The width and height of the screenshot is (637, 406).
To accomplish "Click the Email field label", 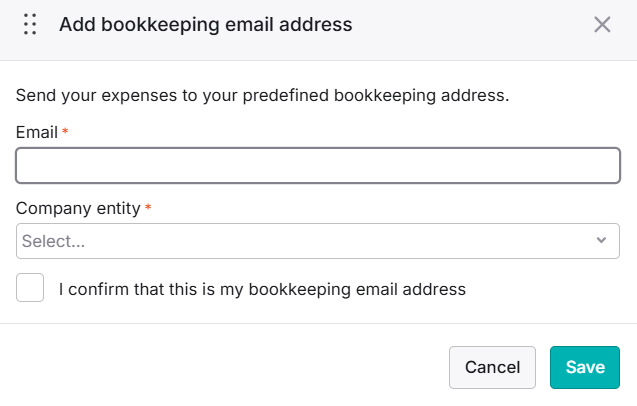I will click(37, 132).
